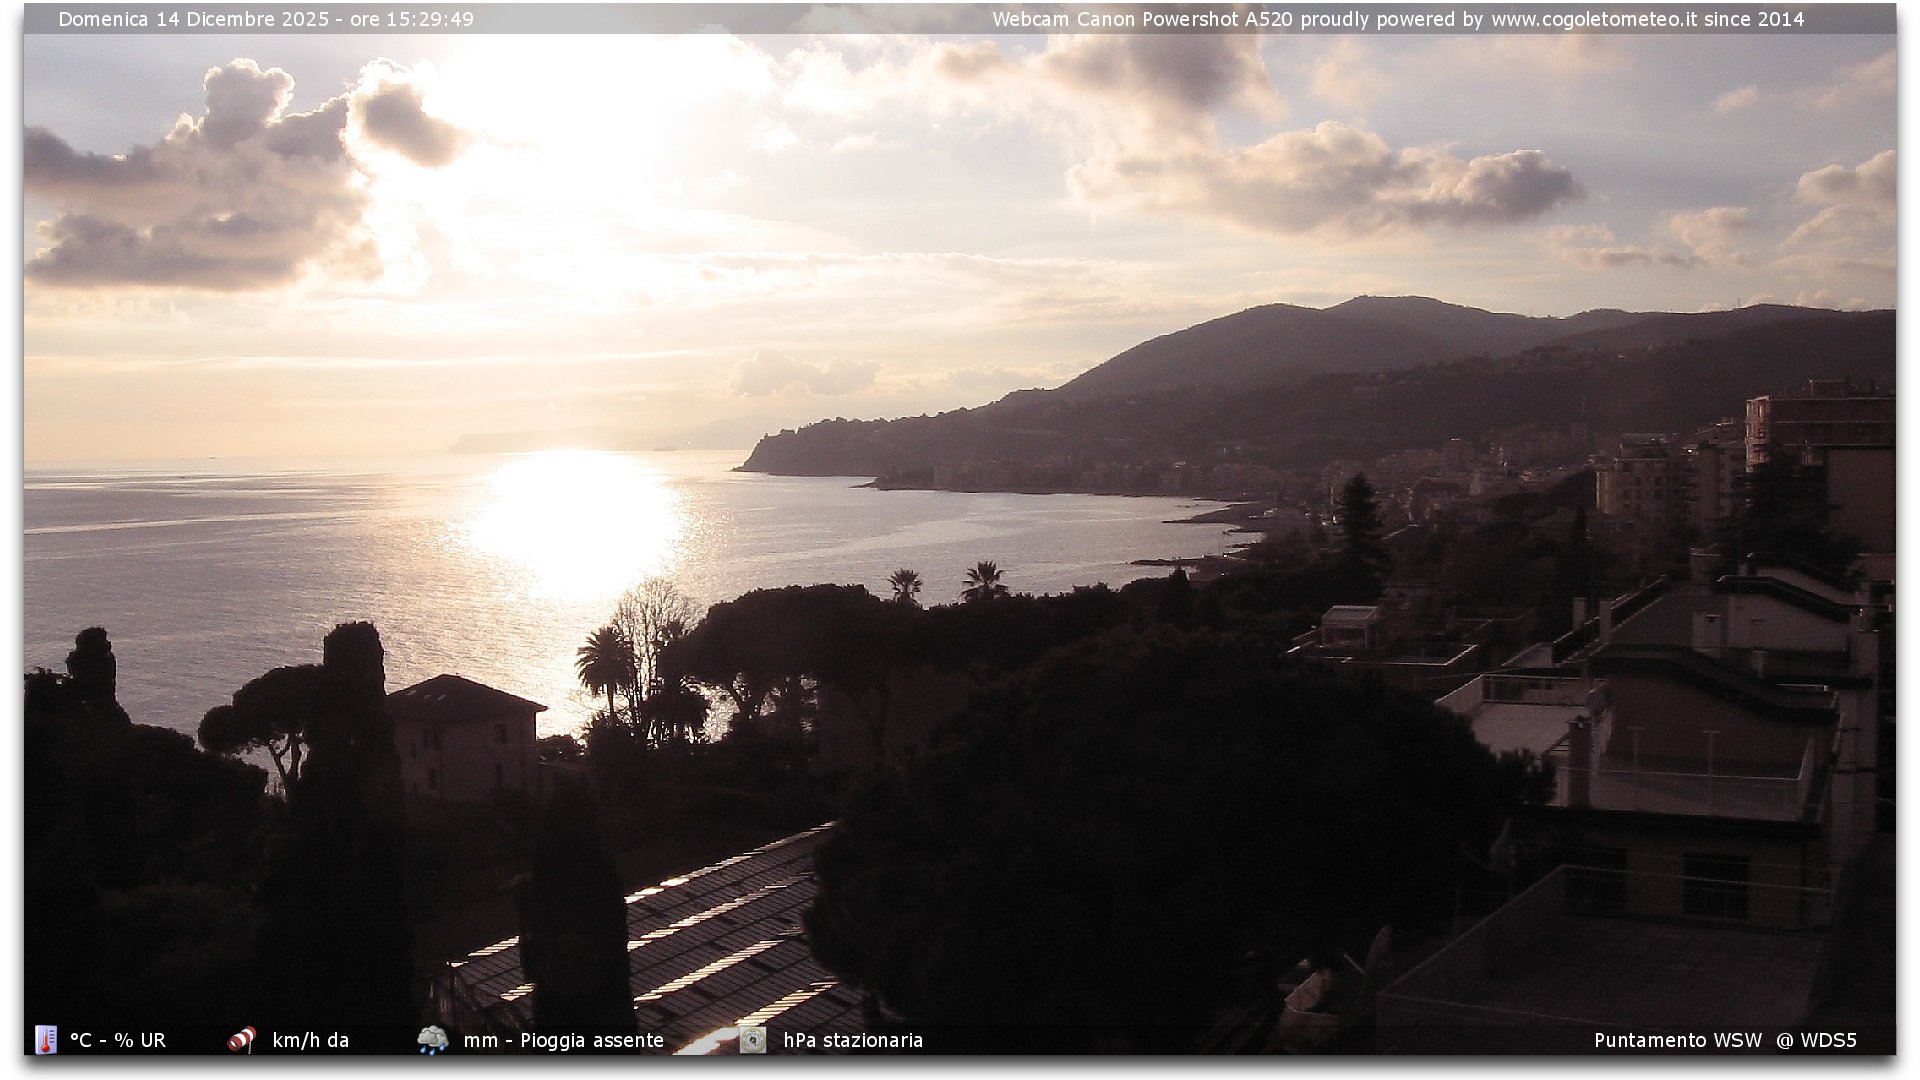Click the °C - % UR reading
This screenshot has height=1080, width=1920.
click(118, 1040)
